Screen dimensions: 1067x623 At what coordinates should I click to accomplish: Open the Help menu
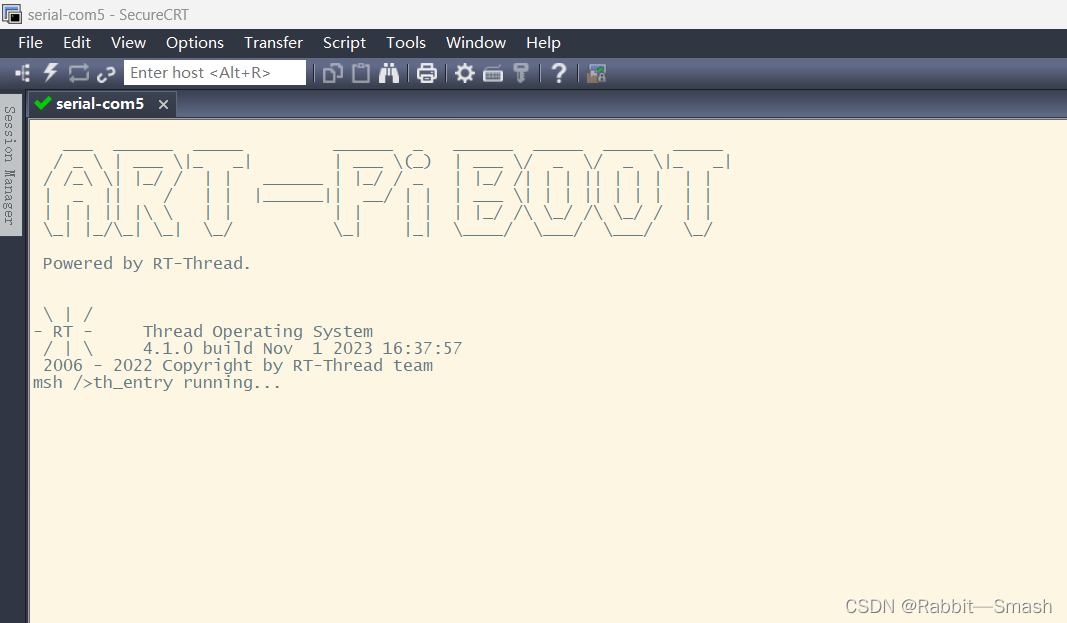pyautogui.click(x=543, y=43)
